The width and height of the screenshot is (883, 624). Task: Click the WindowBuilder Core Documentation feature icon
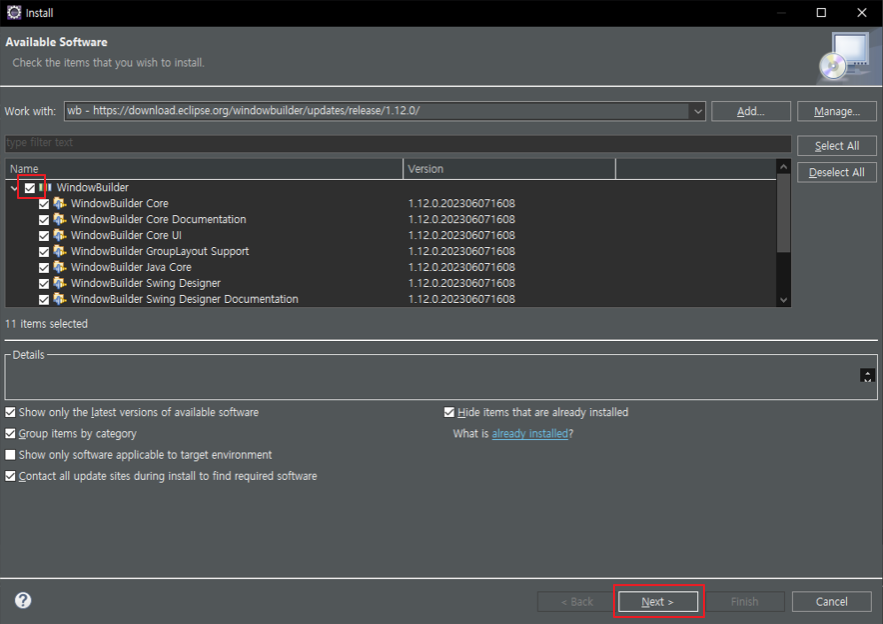click(60, 219)
